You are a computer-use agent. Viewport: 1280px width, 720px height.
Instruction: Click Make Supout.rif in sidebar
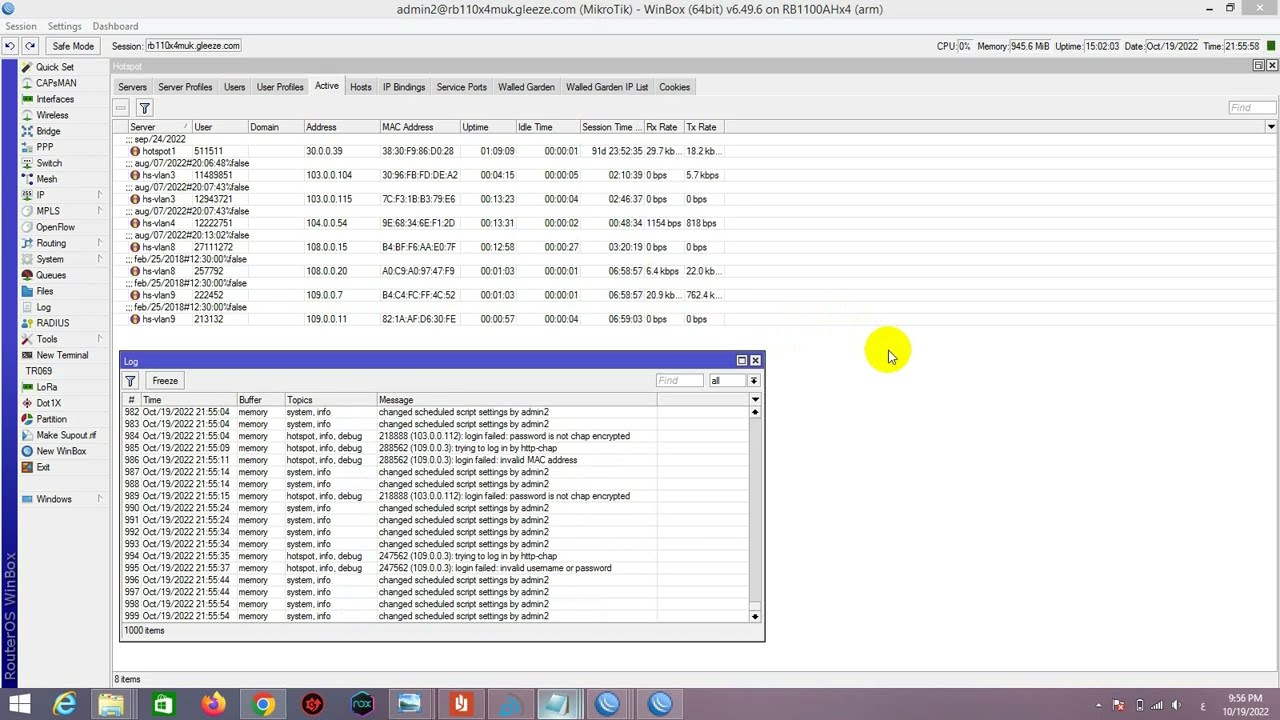(x=66, y=435)
